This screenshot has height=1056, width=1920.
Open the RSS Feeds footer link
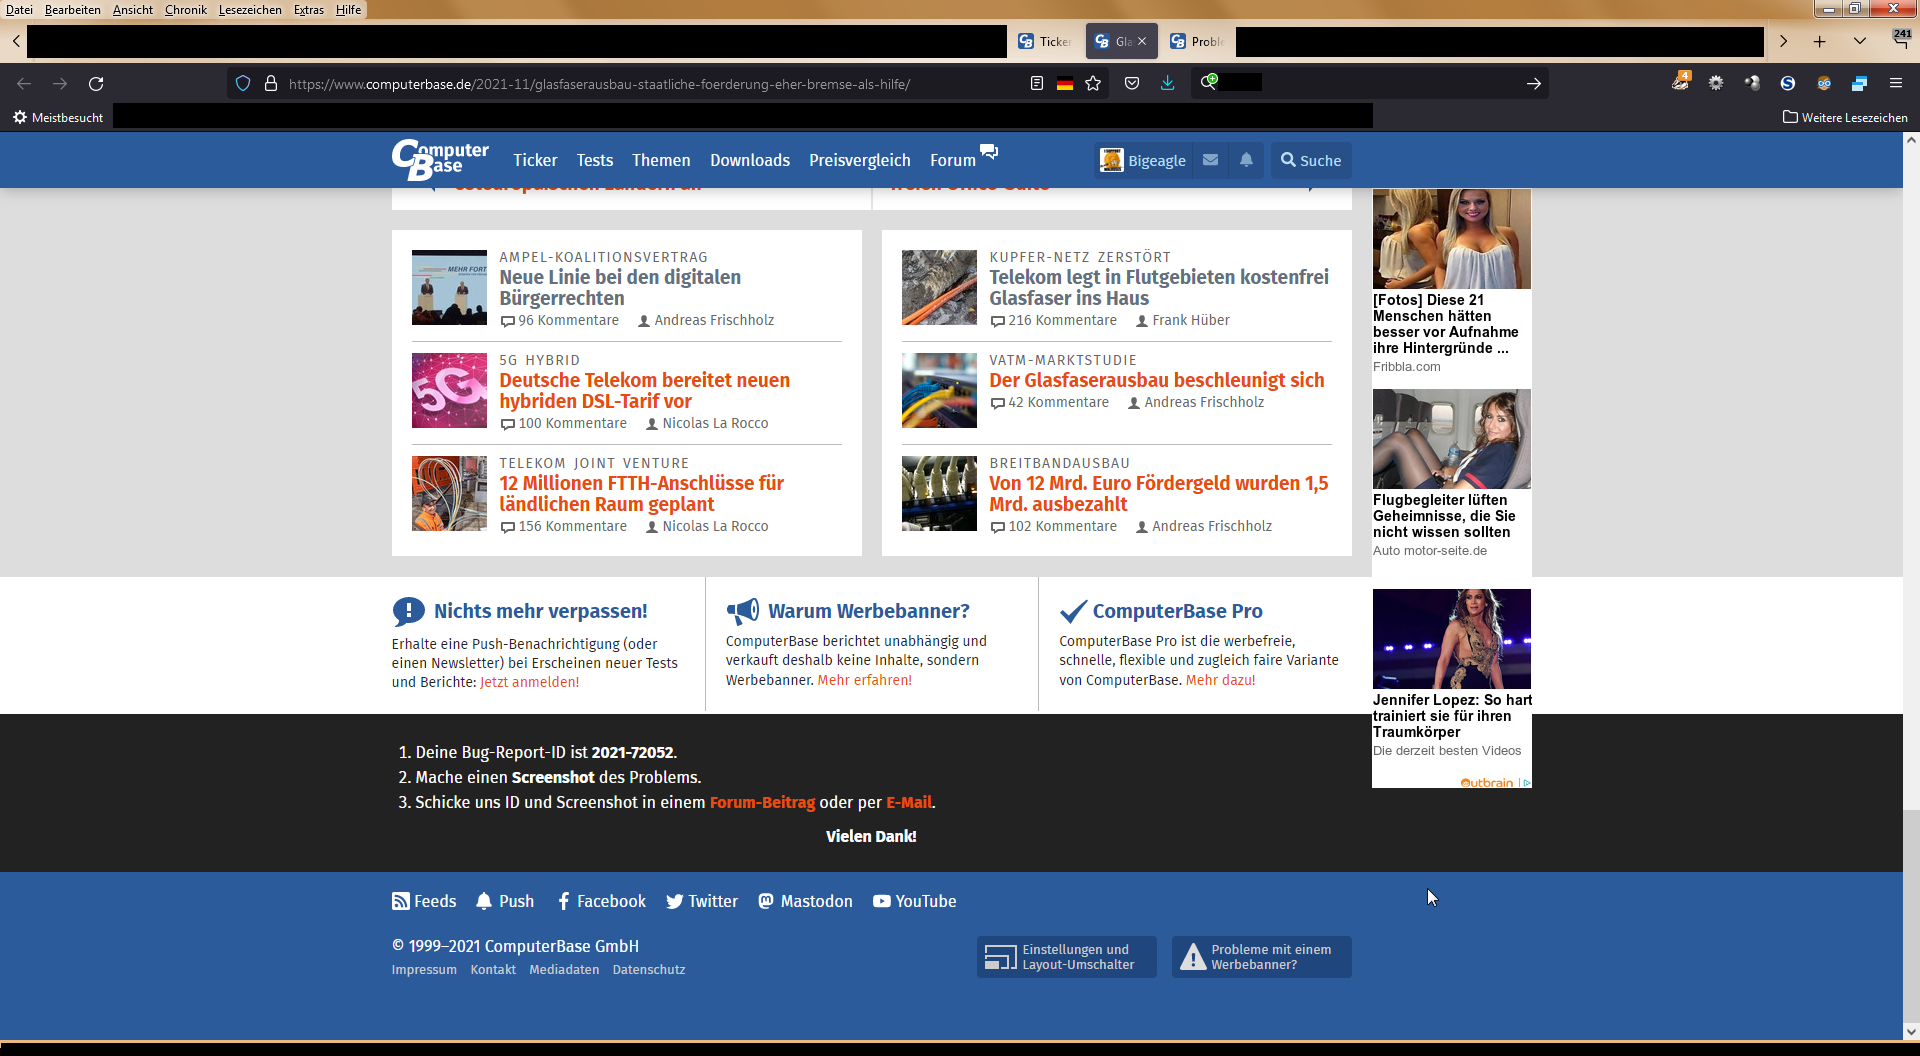pyautogui.click(x=424, y=901)
